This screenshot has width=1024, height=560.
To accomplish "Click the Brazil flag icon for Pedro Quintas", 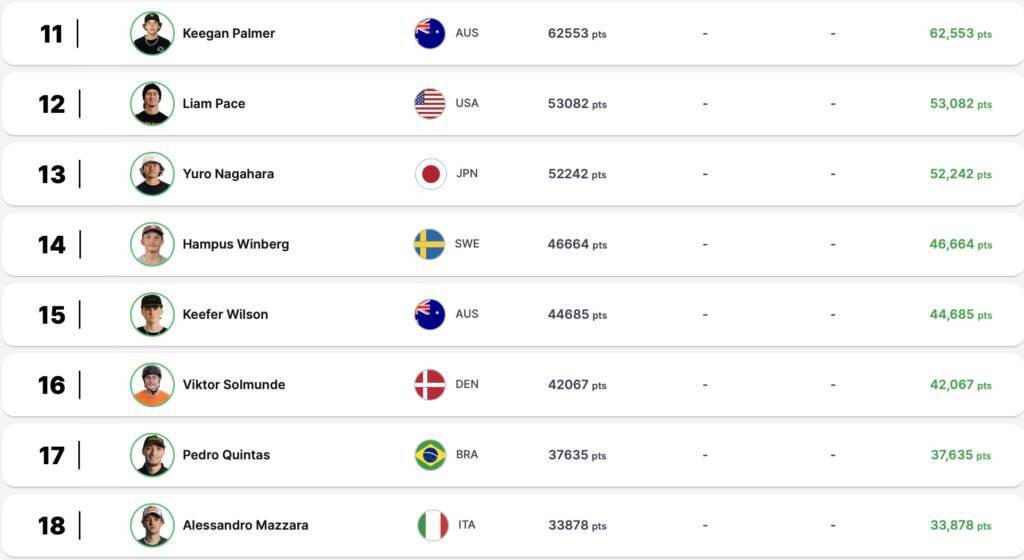I will tap(430, 455).
